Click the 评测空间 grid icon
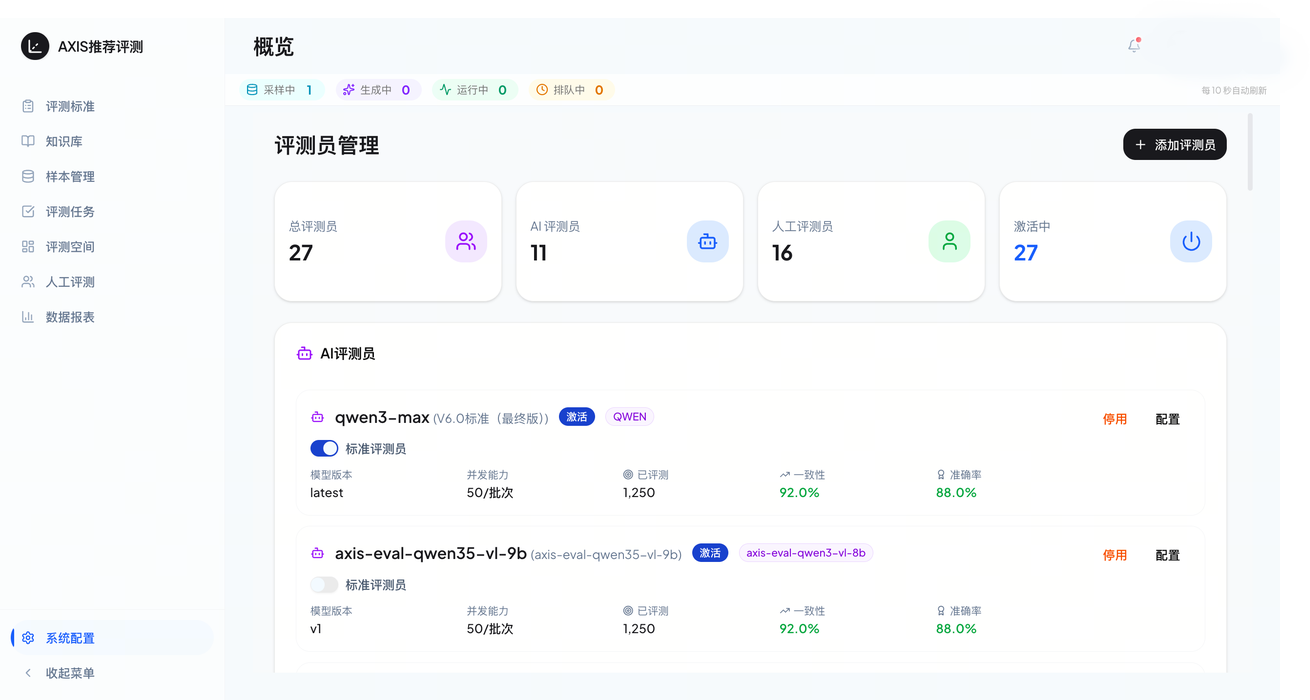 pyautogui.click(x=28, y=246)
